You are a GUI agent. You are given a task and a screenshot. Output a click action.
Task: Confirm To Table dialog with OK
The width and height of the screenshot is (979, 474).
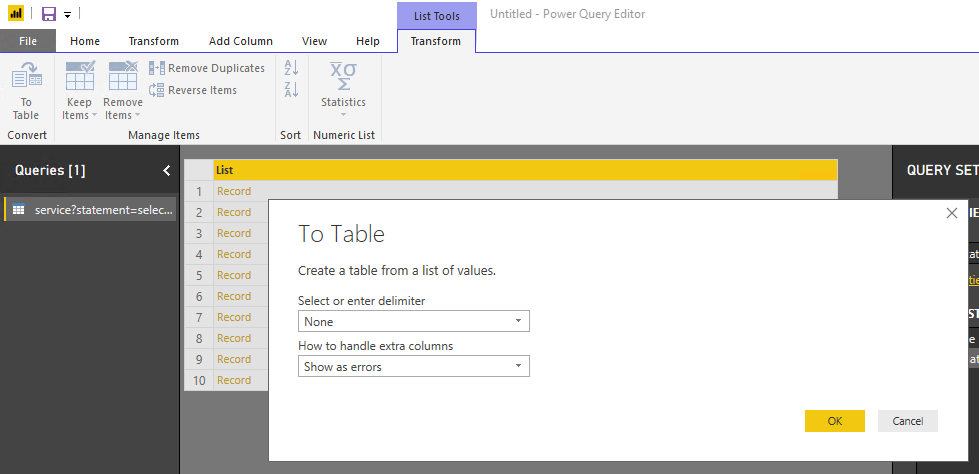click(835, 421)
